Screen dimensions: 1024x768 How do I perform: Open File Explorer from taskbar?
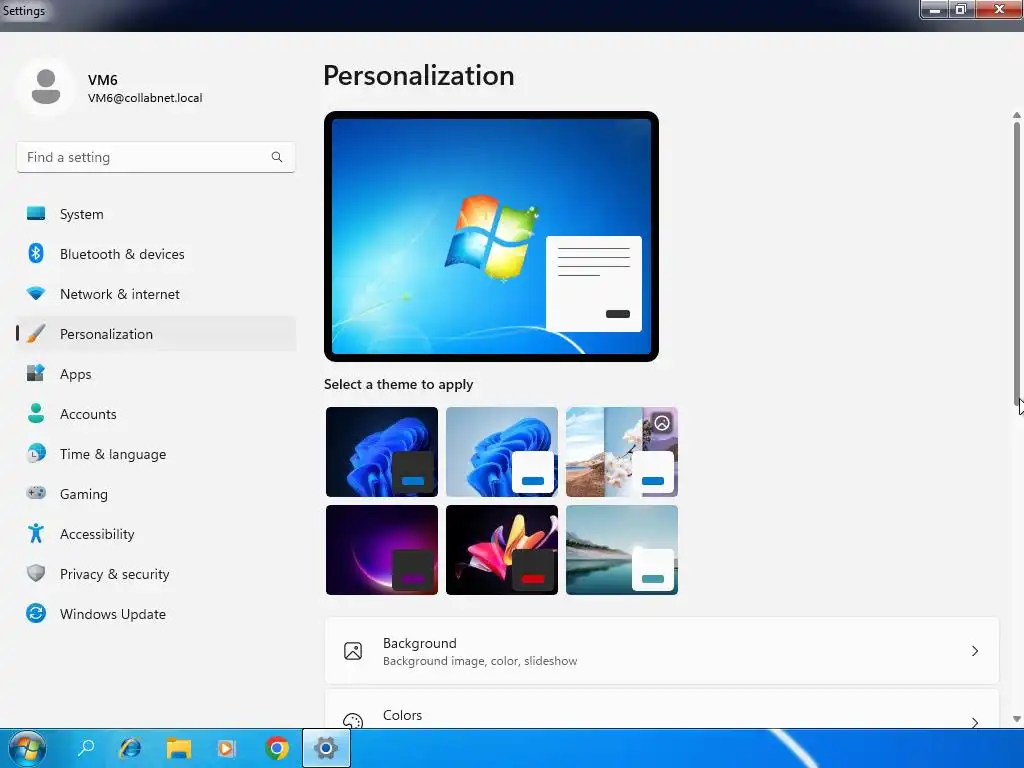(178, 748)
